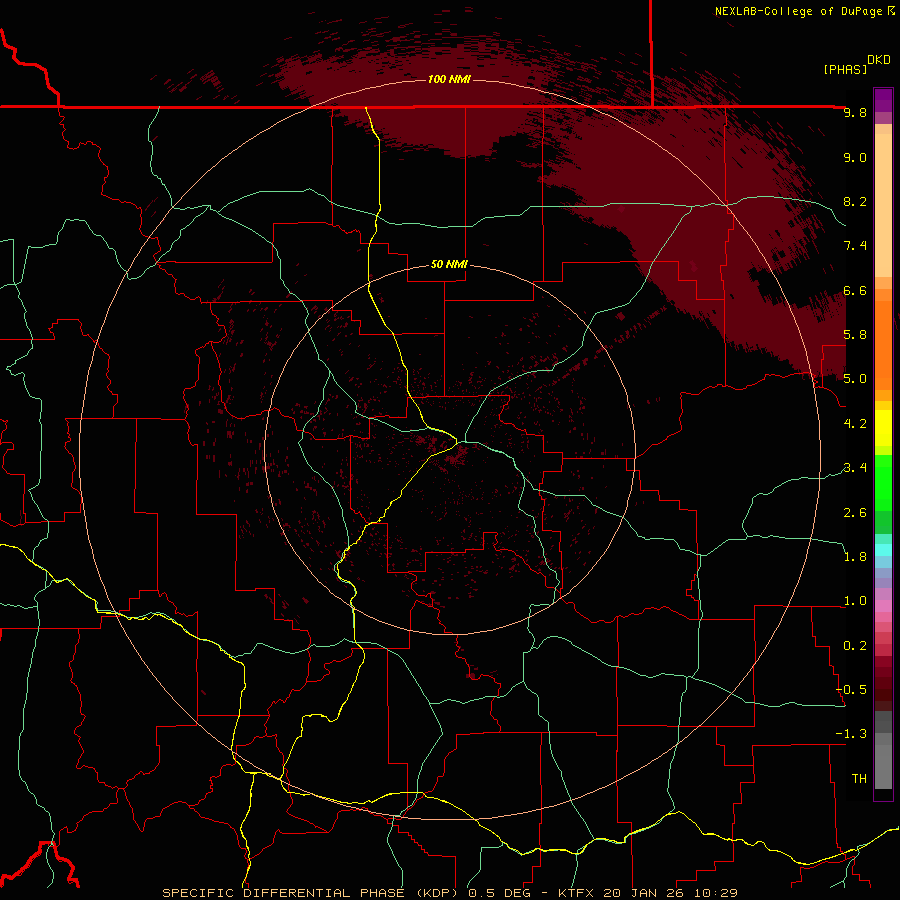Click the 0.2 legend value
Viewport: 900px width, 900px height.
pos(855,645)
